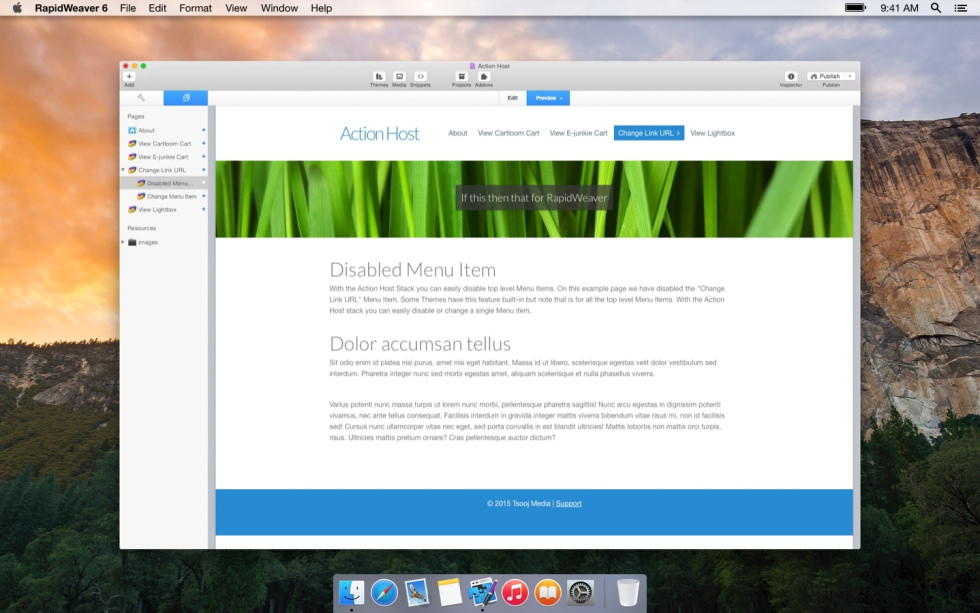Open the RapidWeaver 6 app menu
This screenshot has width=980, height=613.
point(71,8)
